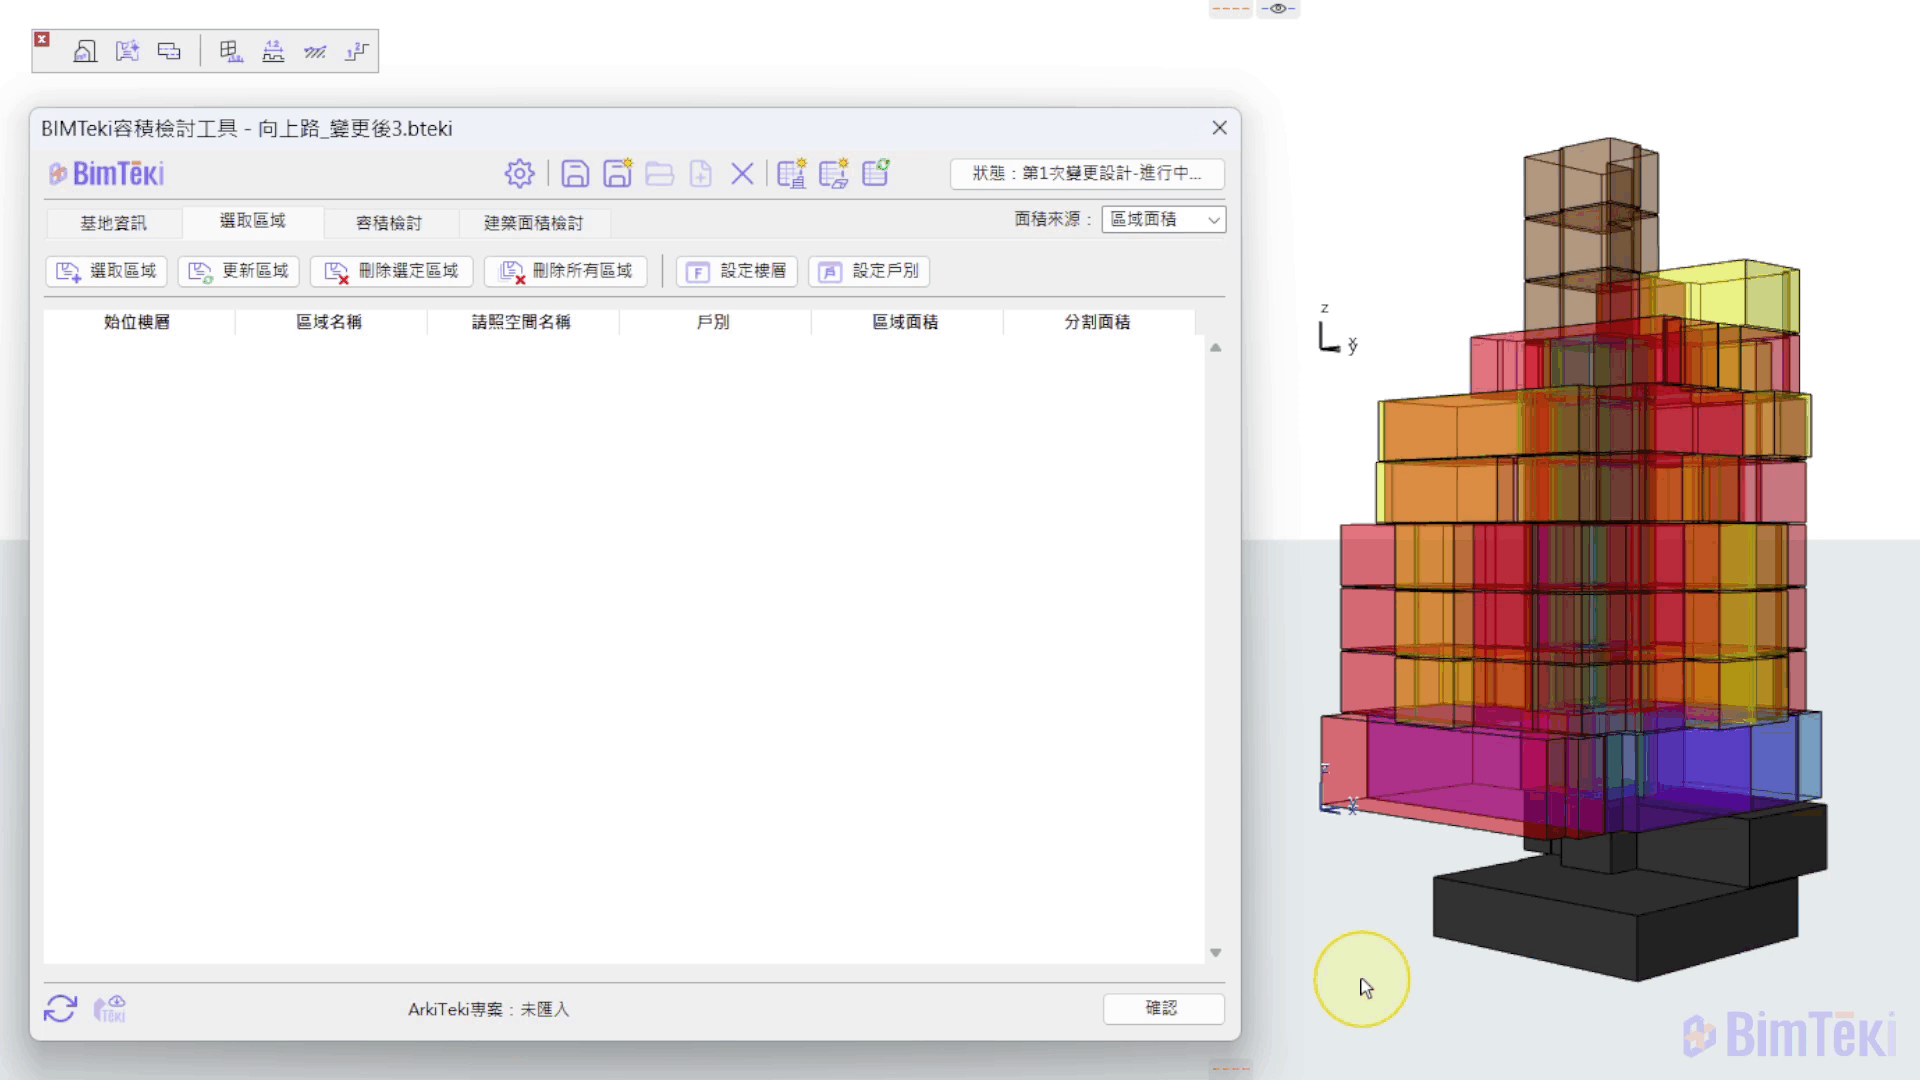This screenshot has height=1080, width=1920.
Task: Sort by the 始位樓層 column header
Action: [138, 322]
